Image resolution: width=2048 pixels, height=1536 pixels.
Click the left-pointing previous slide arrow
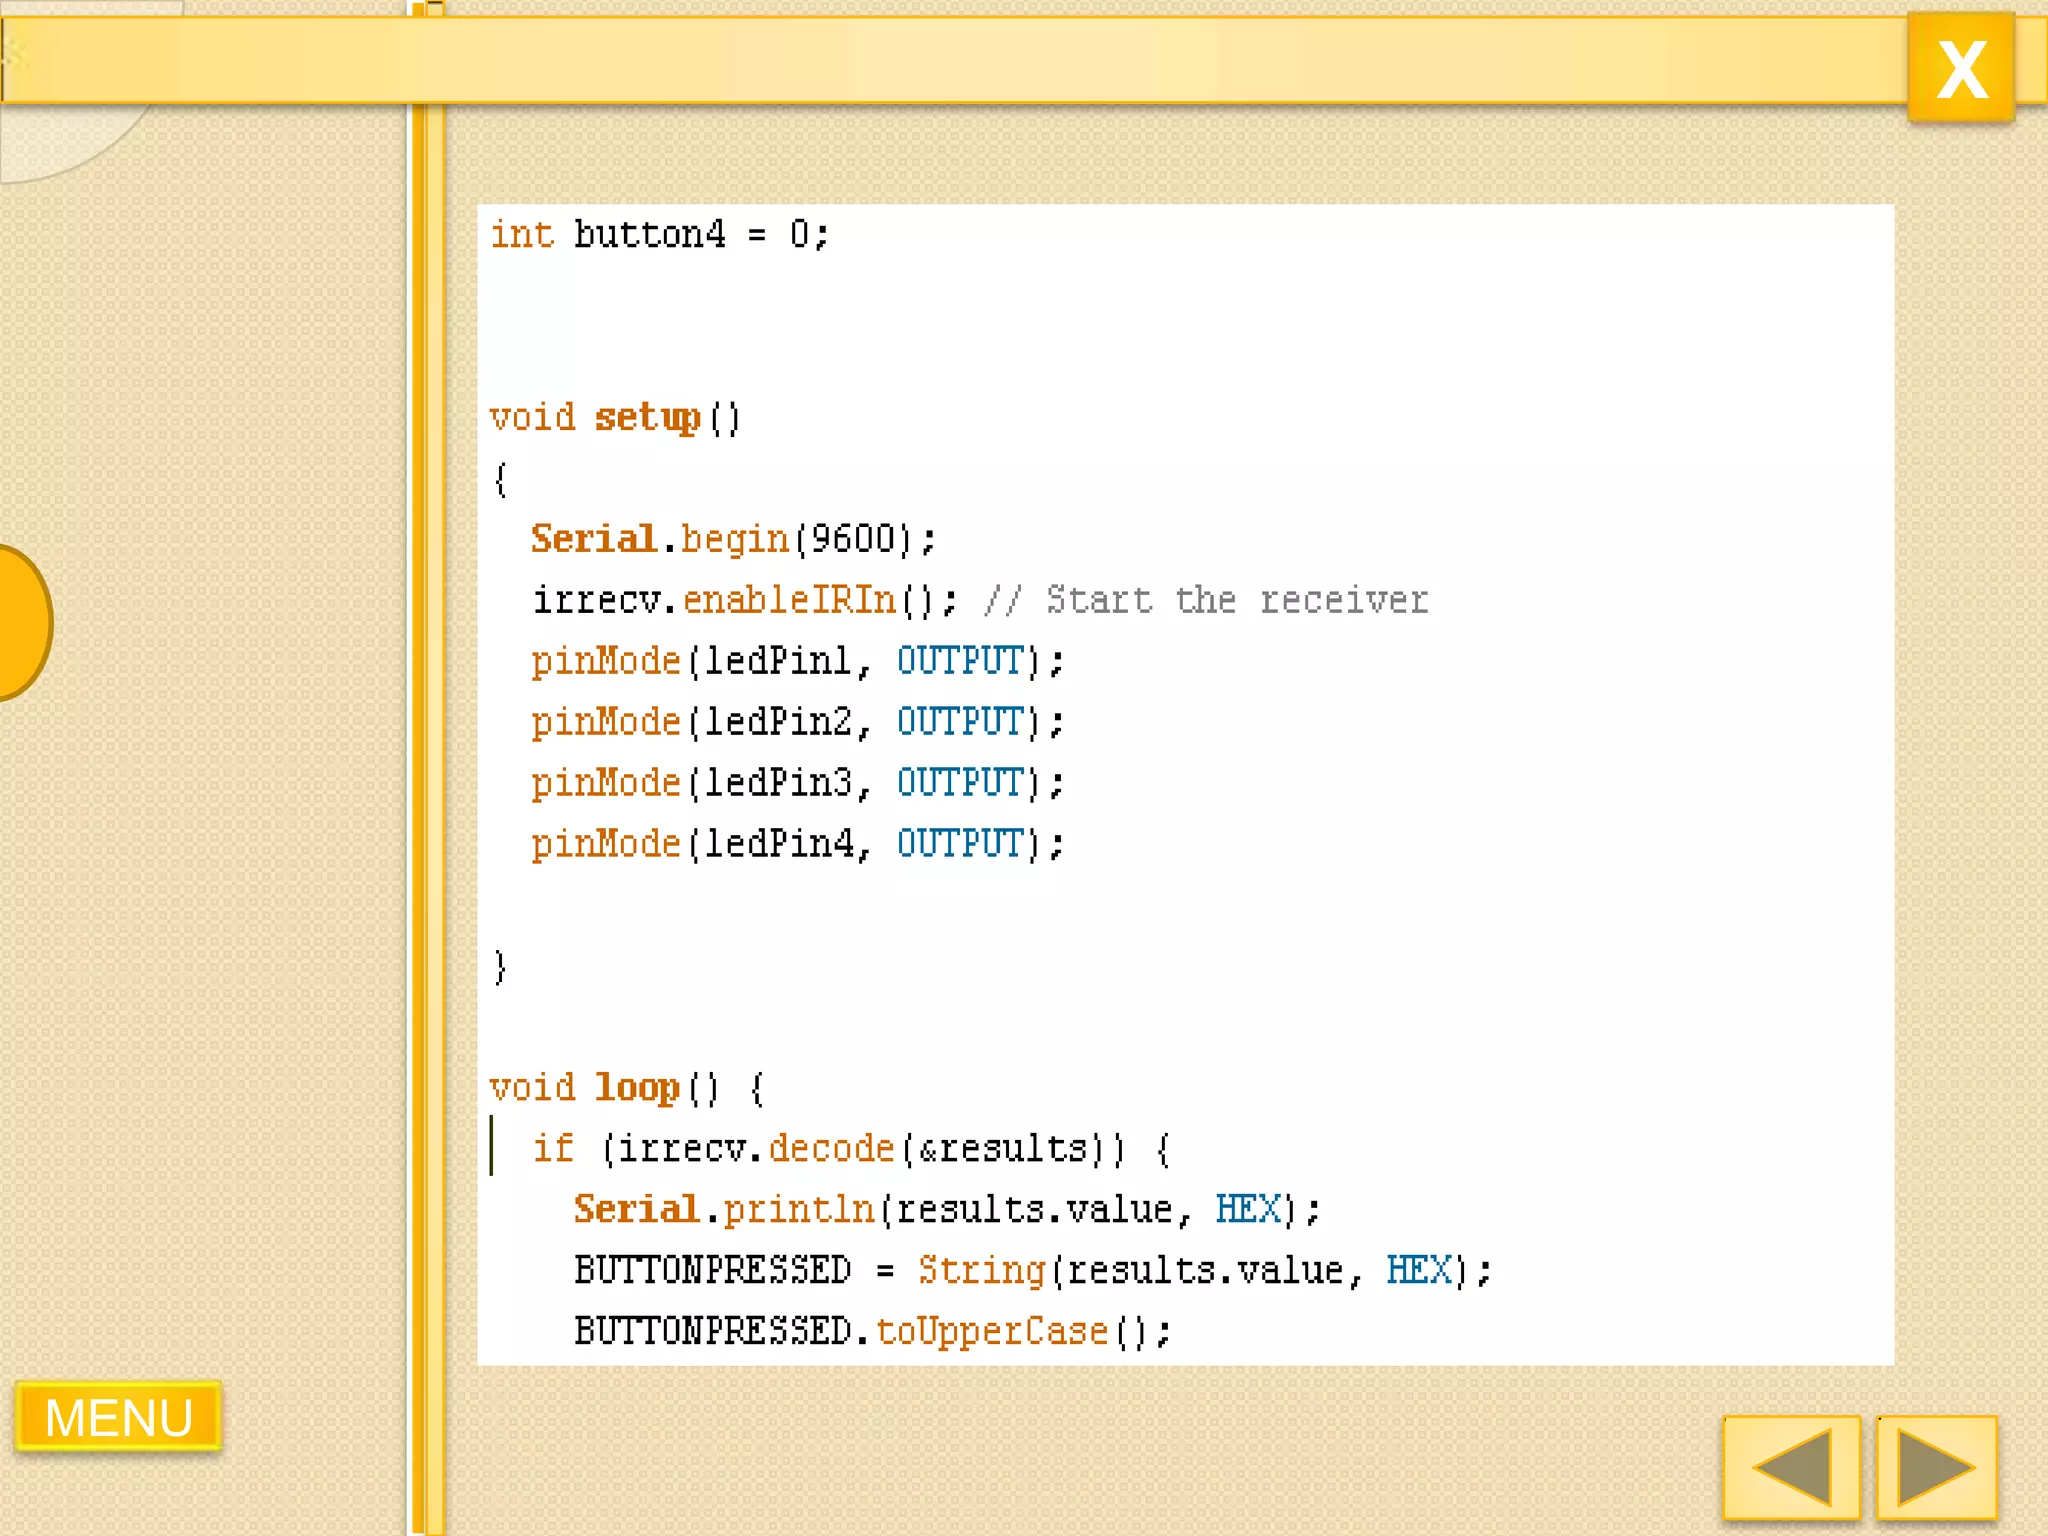coord(1791,1466)
